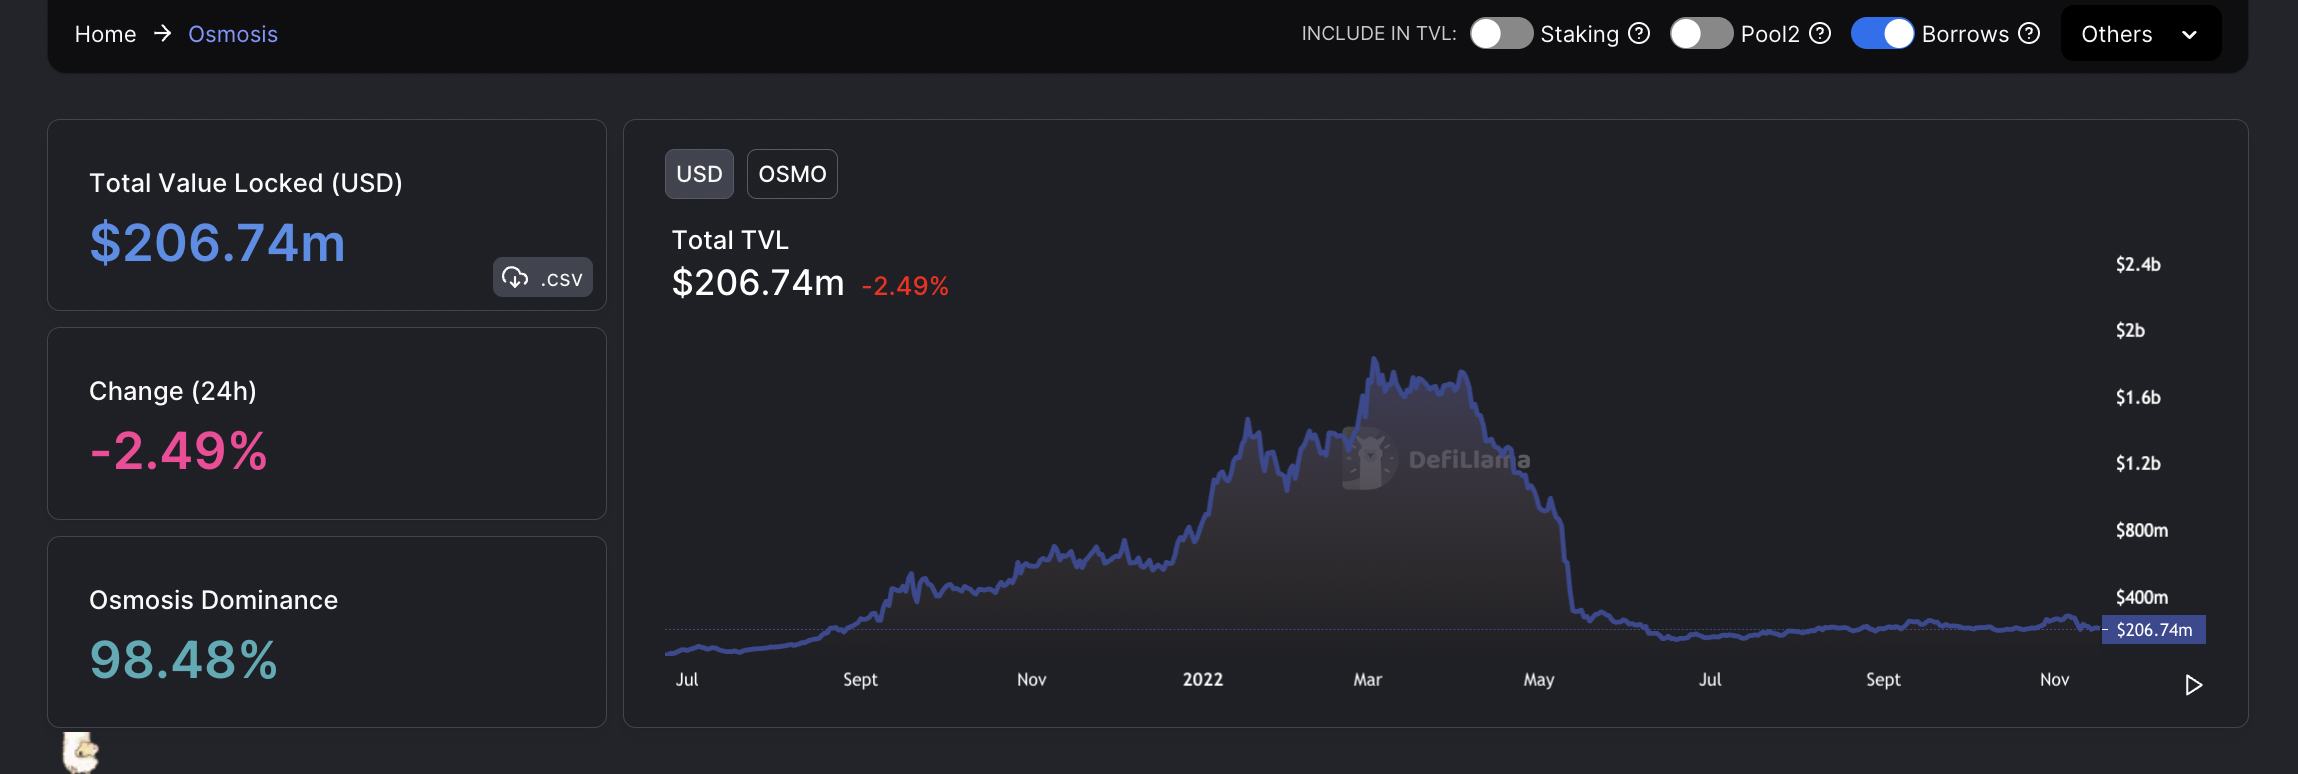Click the $400m y-axis label
This screenshot has width=2298, height=774.
(x=2142, y=597)
